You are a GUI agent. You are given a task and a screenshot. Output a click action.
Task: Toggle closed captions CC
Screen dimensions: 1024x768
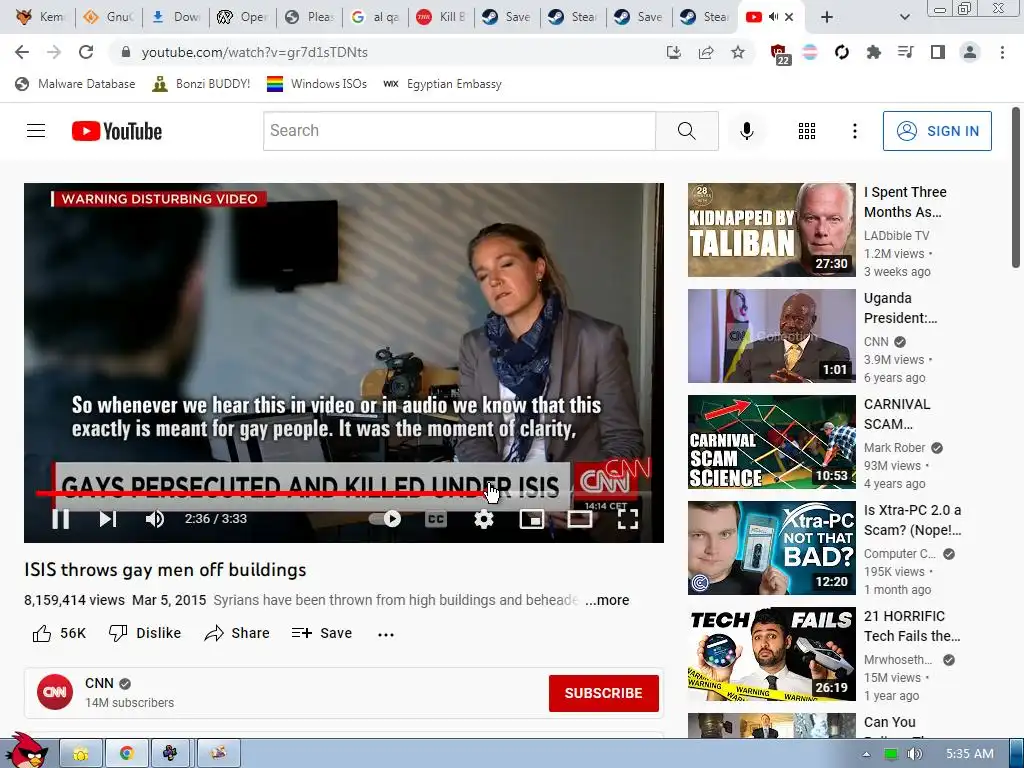436,519
